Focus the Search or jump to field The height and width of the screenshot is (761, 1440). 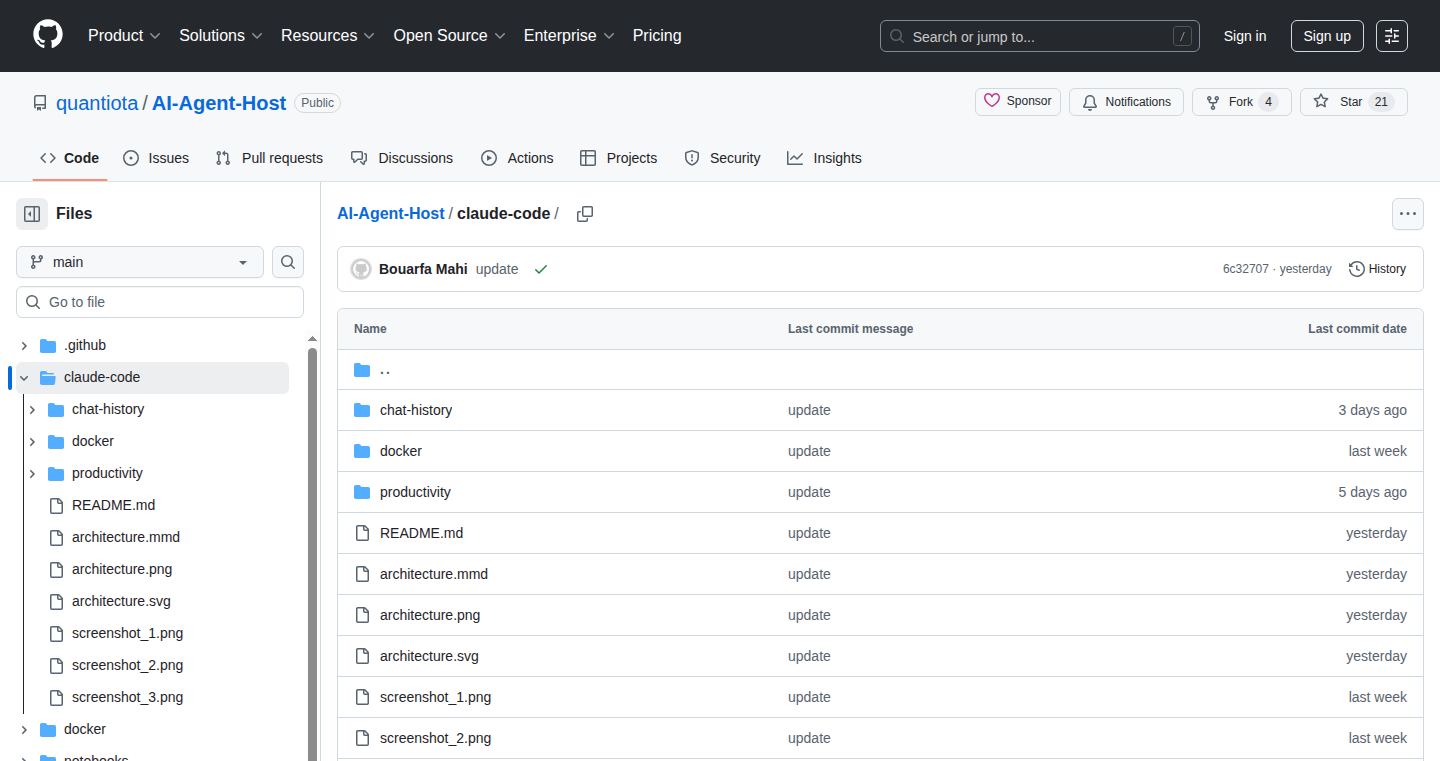click(x=1040, y=36)
